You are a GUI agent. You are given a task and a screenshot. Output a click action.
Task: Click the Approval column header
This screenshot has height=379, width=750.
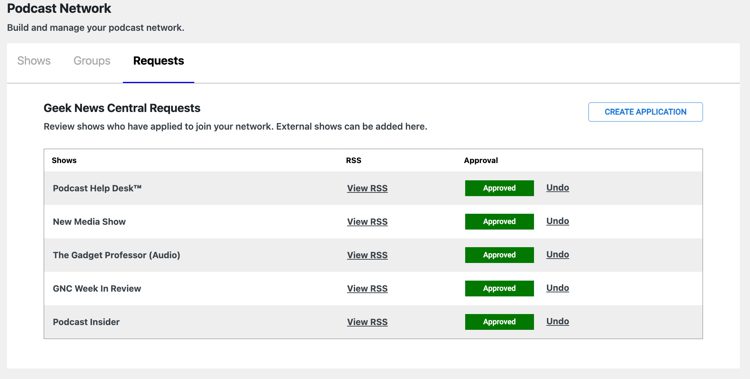coord(481,160)
